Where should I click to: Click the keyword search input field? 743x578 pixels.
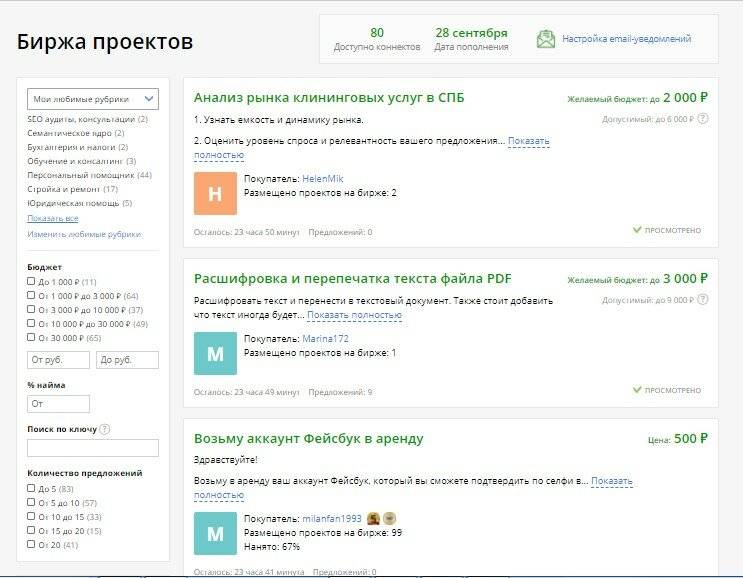pos(92,448)
